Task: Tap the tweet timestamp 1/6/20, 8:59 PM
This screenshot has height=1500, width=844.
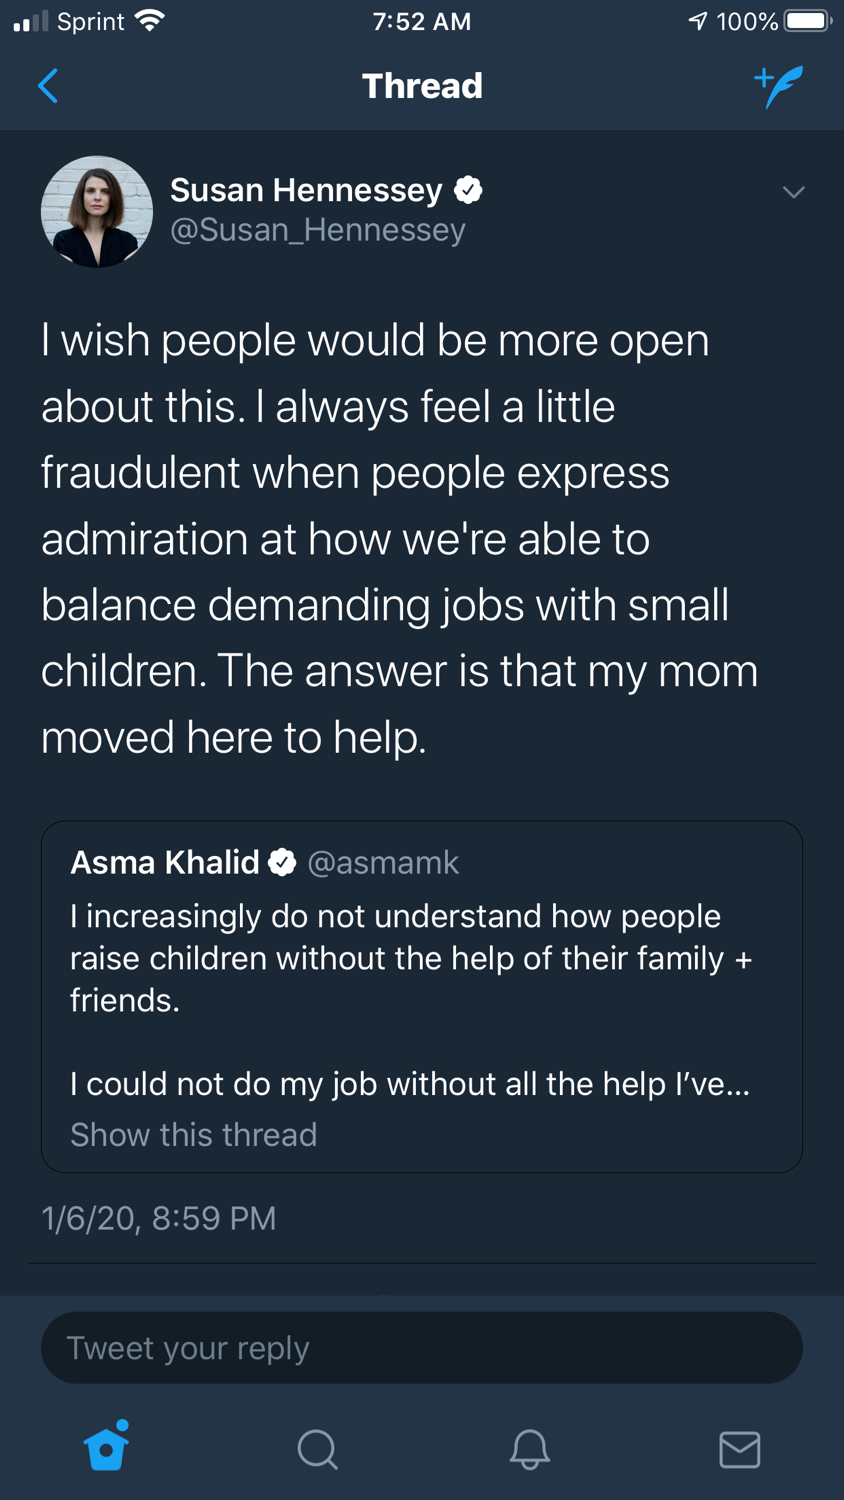Action: [x=159, y=1218]
